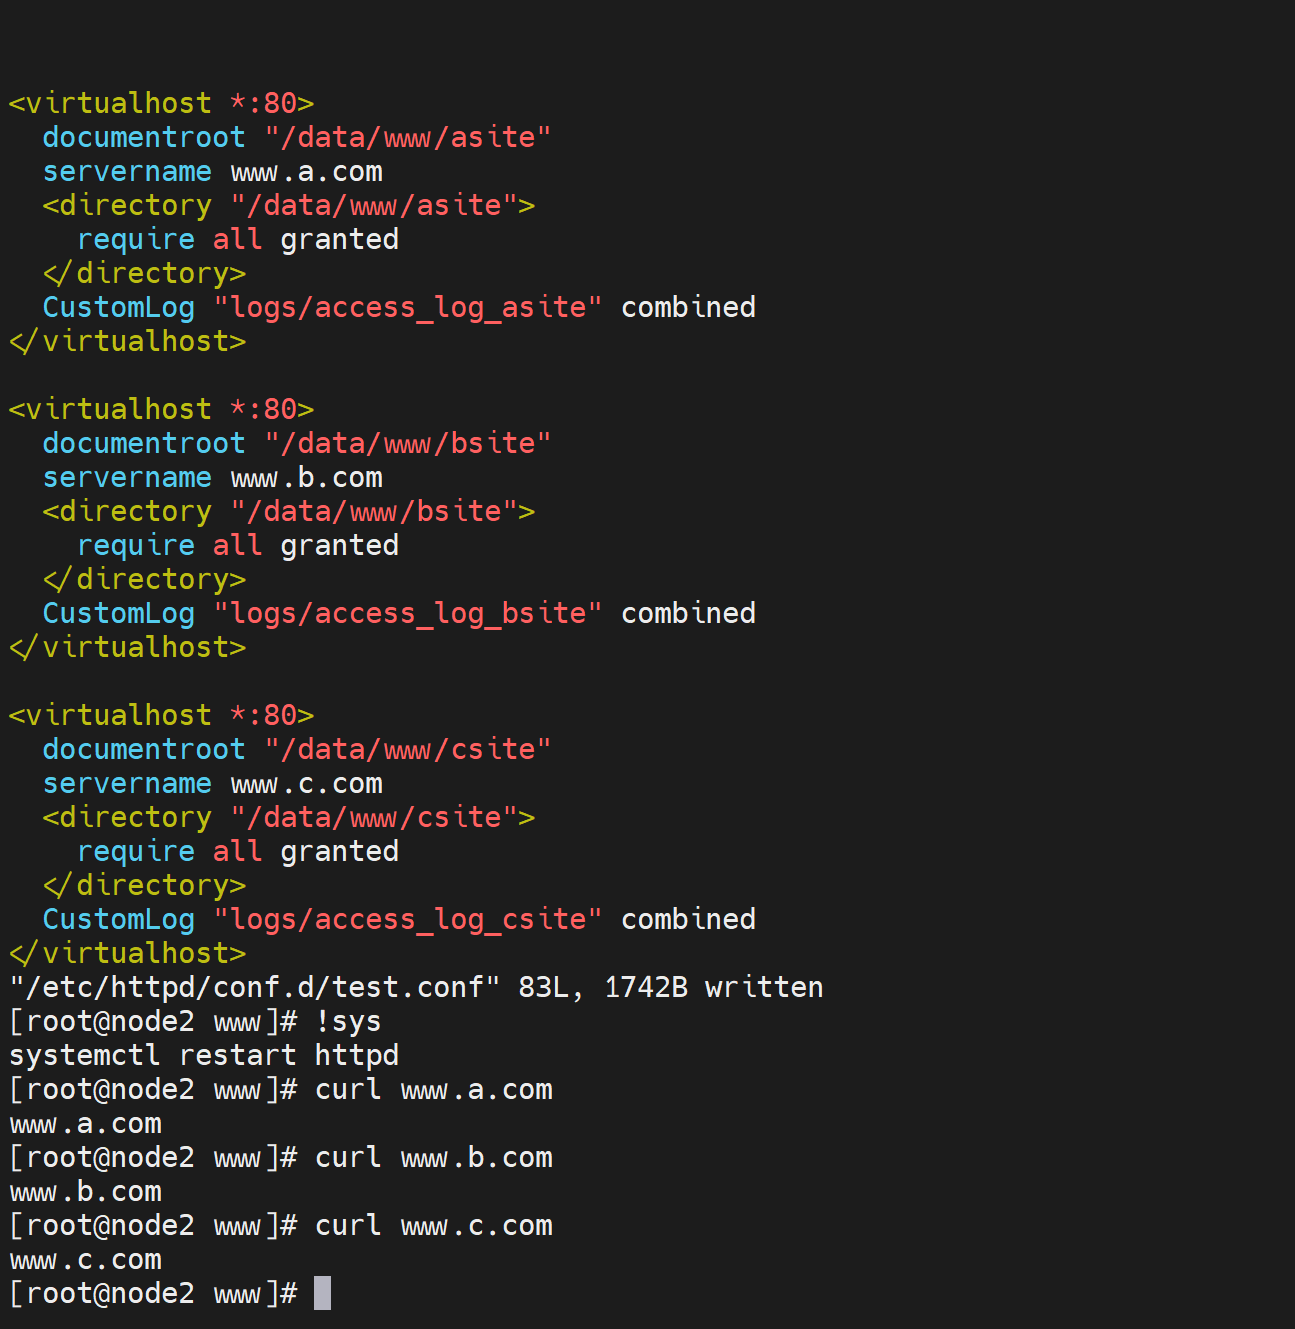Click the 'curl www.c.com' command

coord(433,1225)
